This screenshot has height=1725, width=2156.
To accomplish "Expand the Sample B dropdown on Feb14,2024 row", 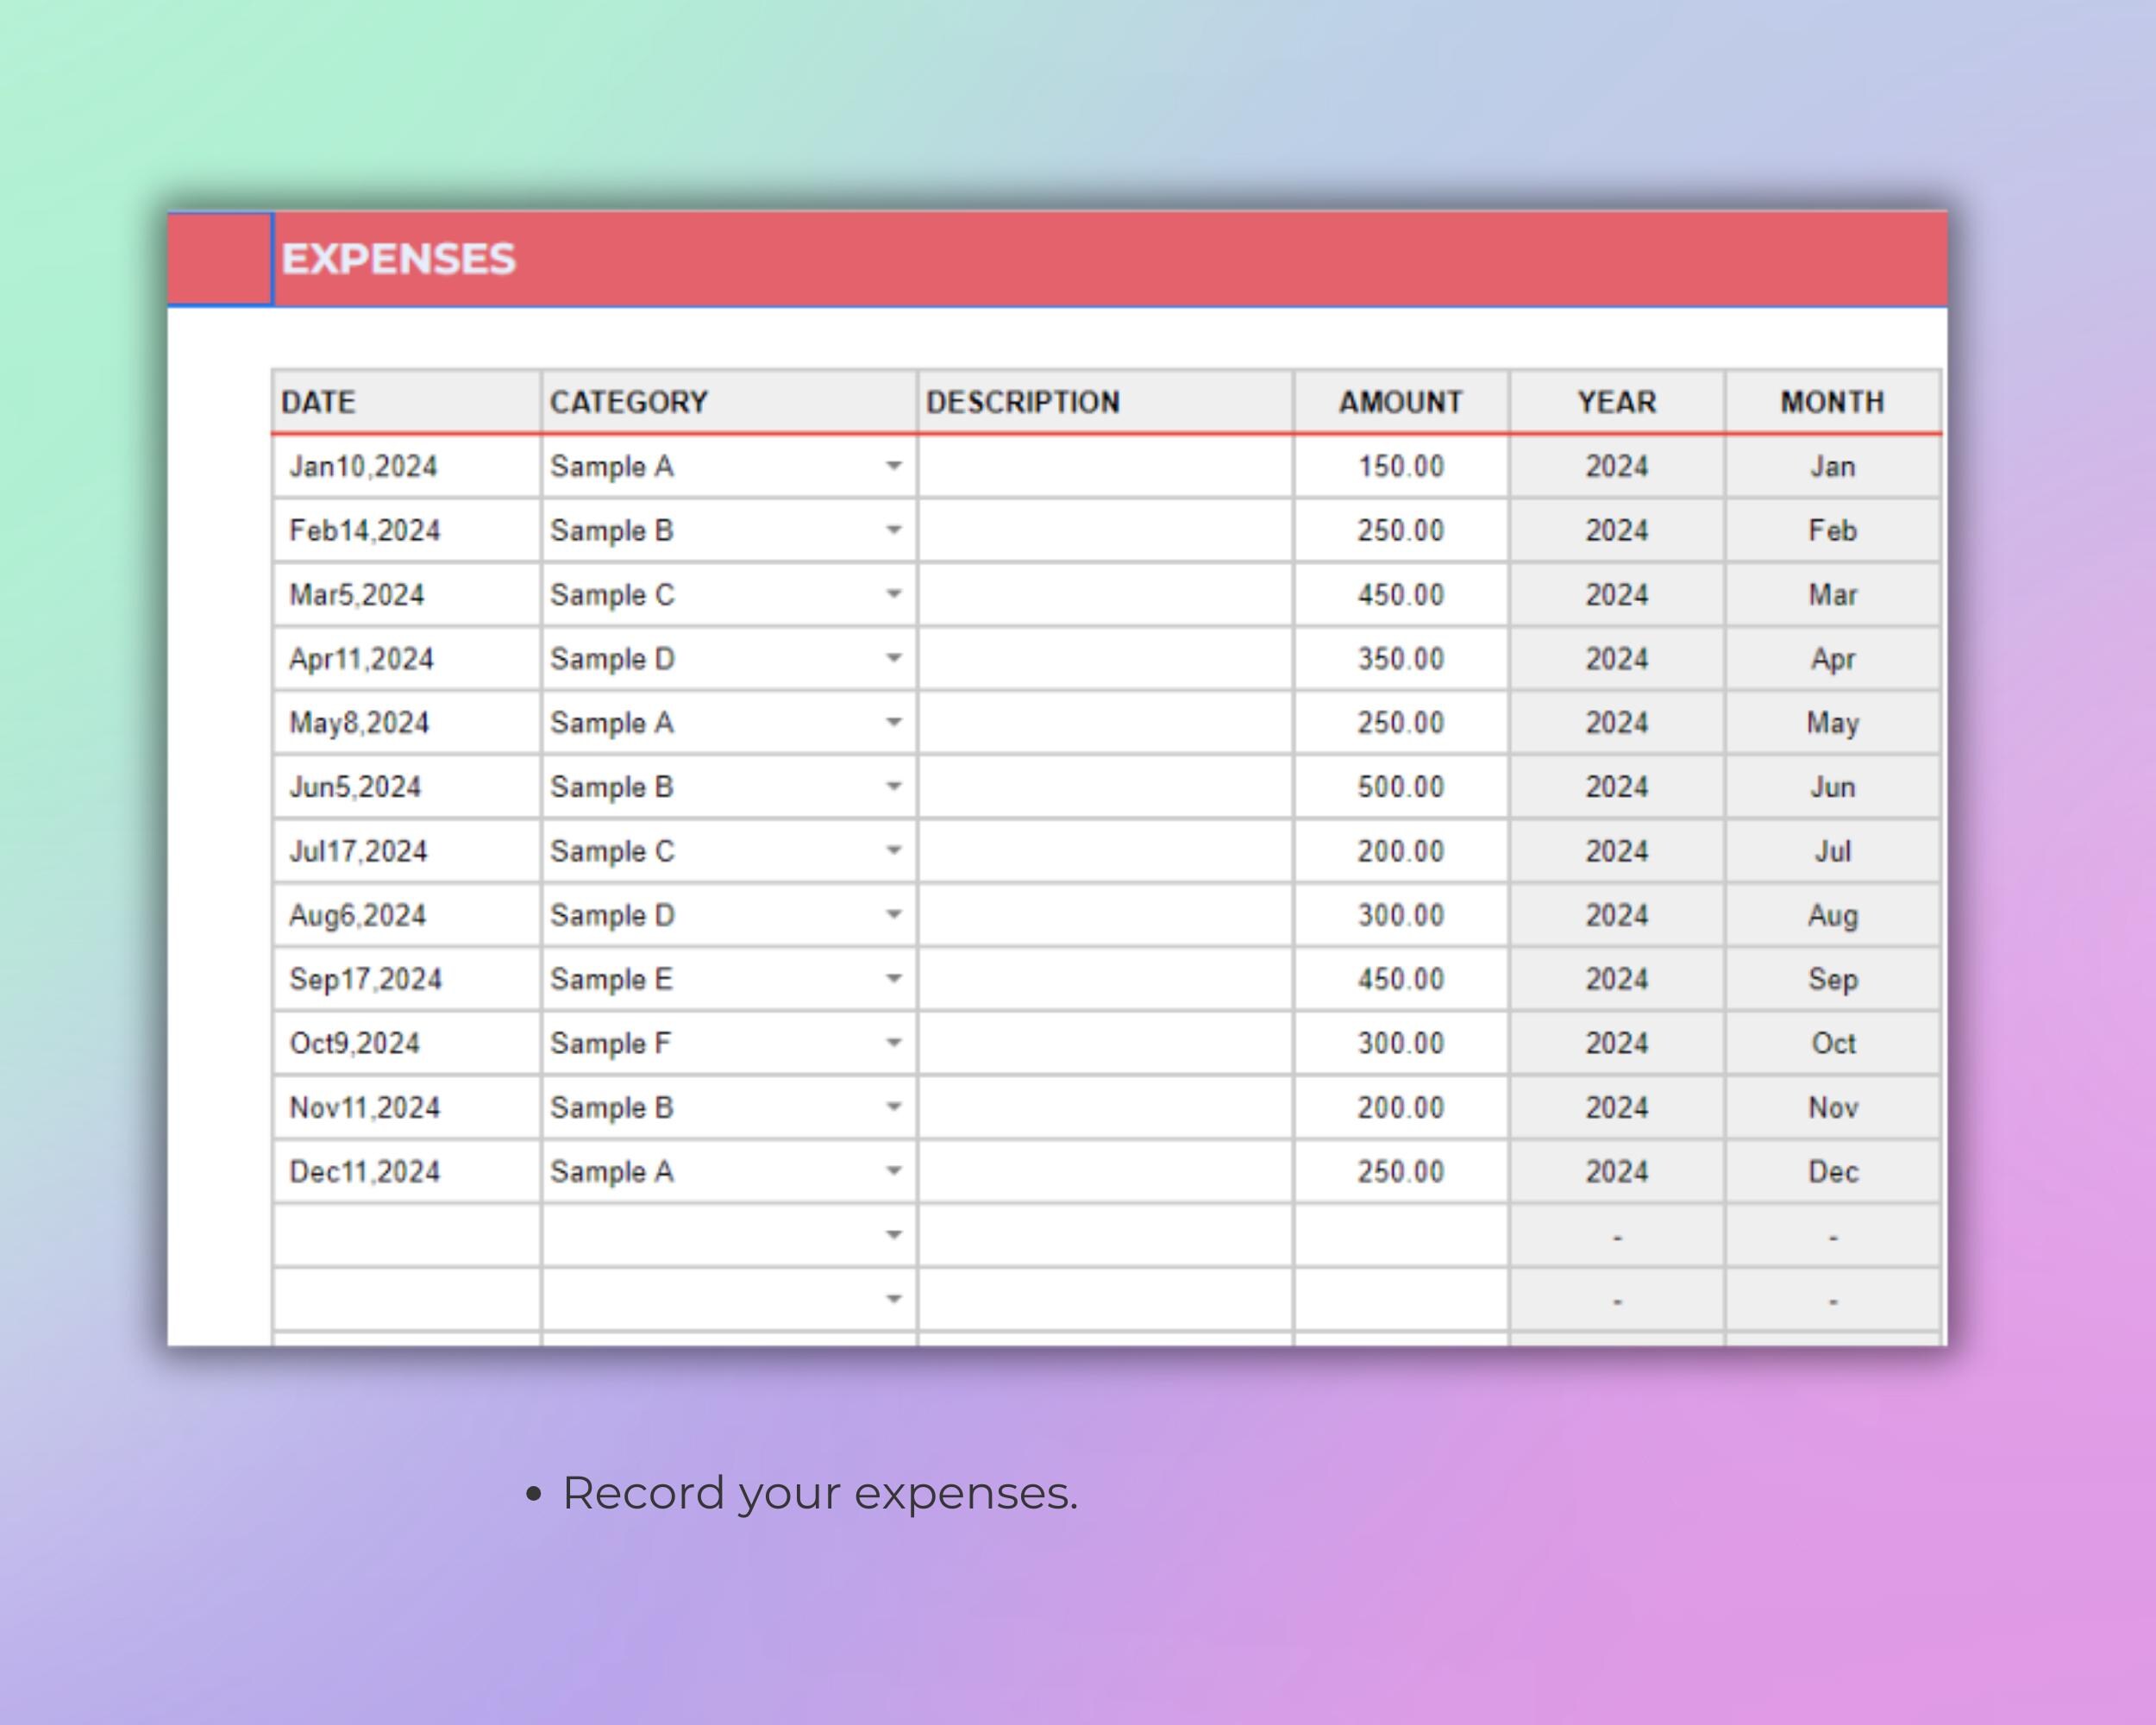I will [x=893, y=530].
